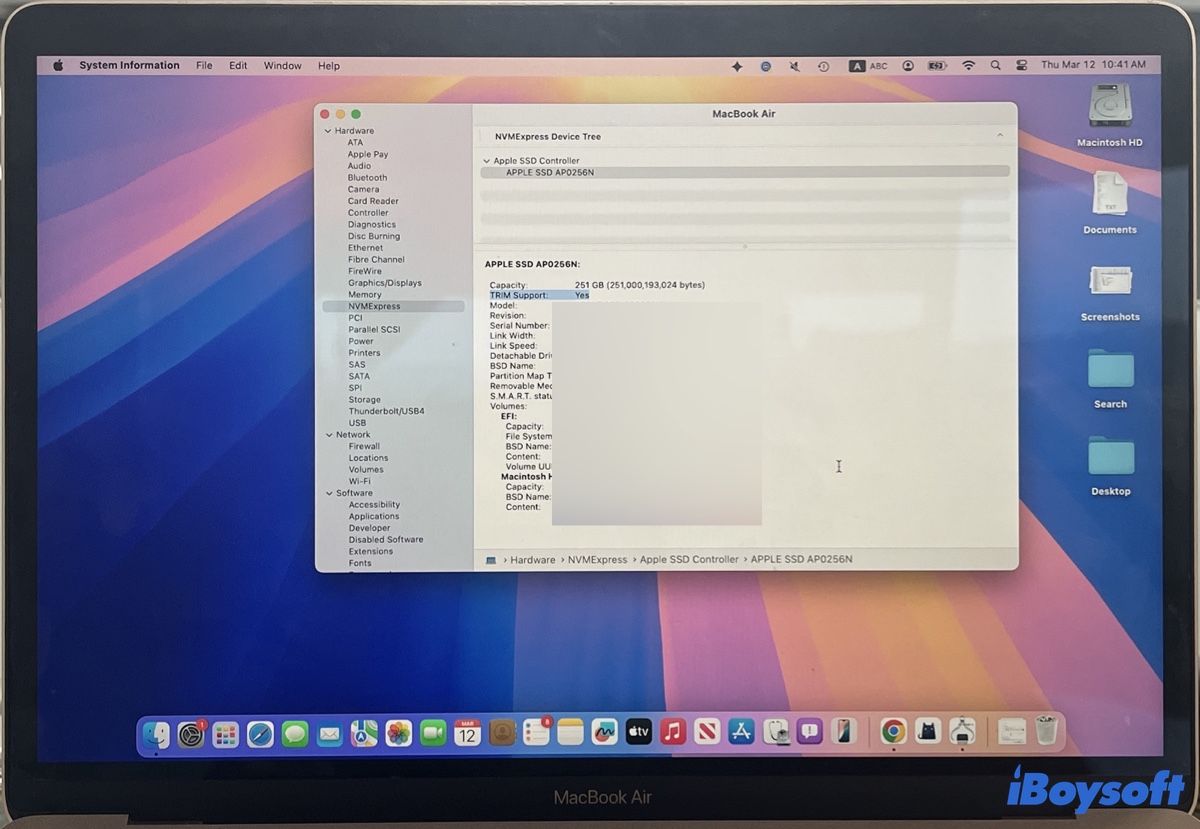Click the Siri icon in the menu bar
The height and width of the screenshot is (829, 1200).
pos(737,64)
